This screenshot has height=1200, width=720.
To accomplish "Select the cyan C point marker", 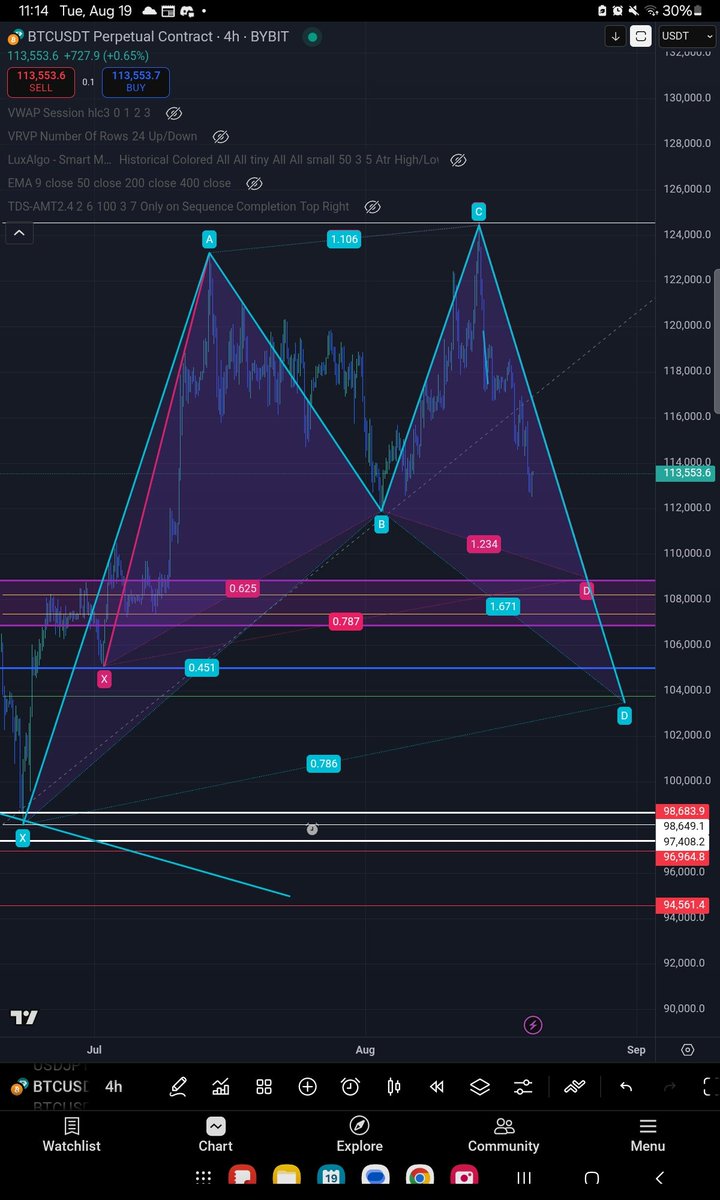I will (x=479, y=211).
